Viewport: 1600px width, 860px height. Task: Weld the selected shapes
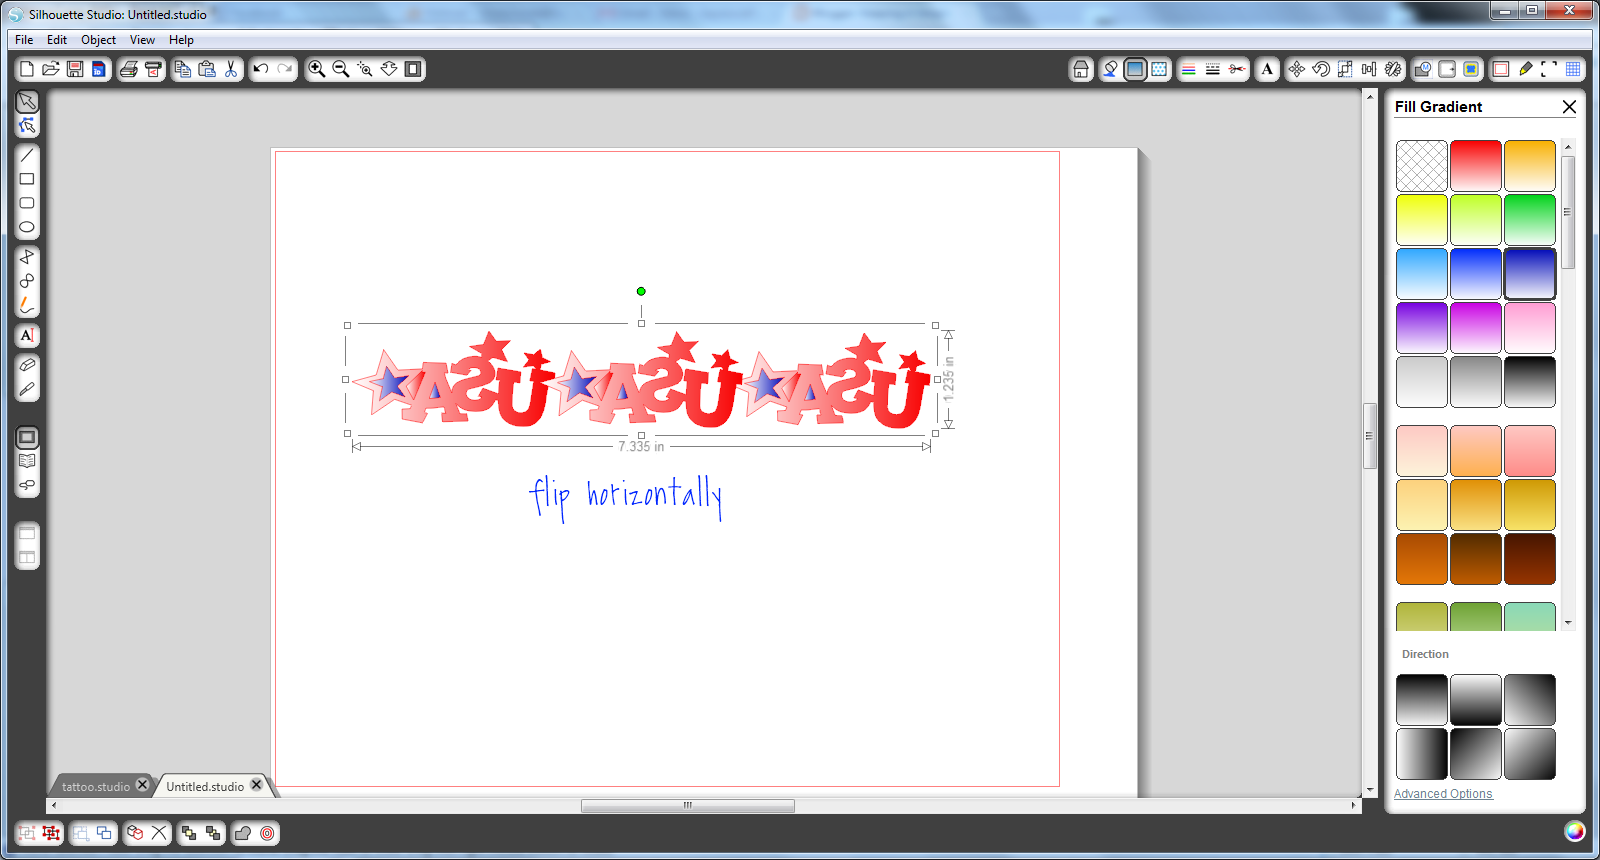[243, 833]
